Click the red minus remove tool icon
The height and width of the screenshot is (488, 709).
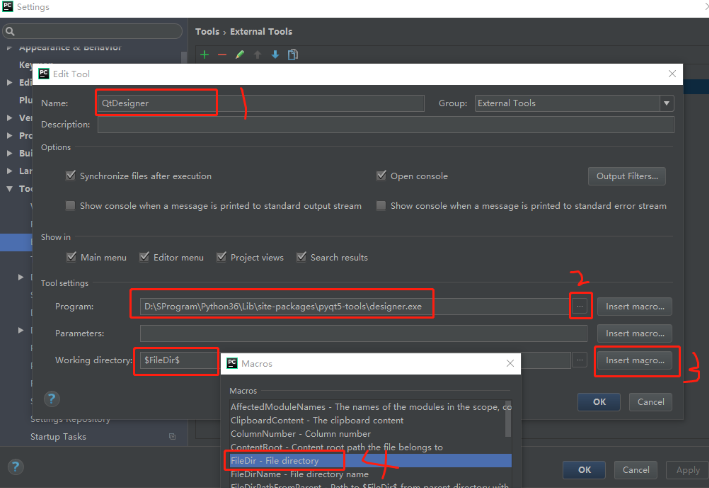click(x=222, y=54)
